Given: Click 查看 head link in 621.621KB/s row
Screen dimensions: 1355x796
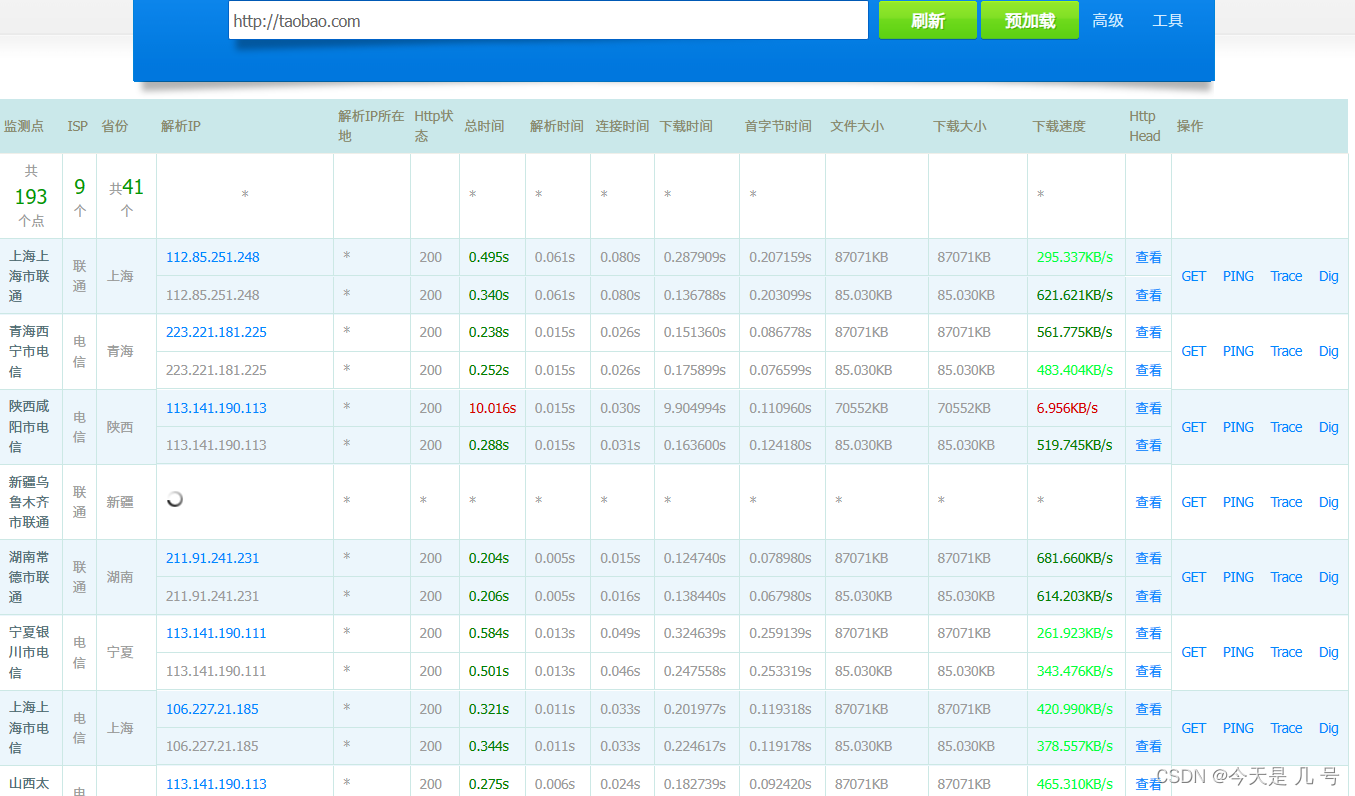Looking at the screenshot, I should coord(1148,295).
